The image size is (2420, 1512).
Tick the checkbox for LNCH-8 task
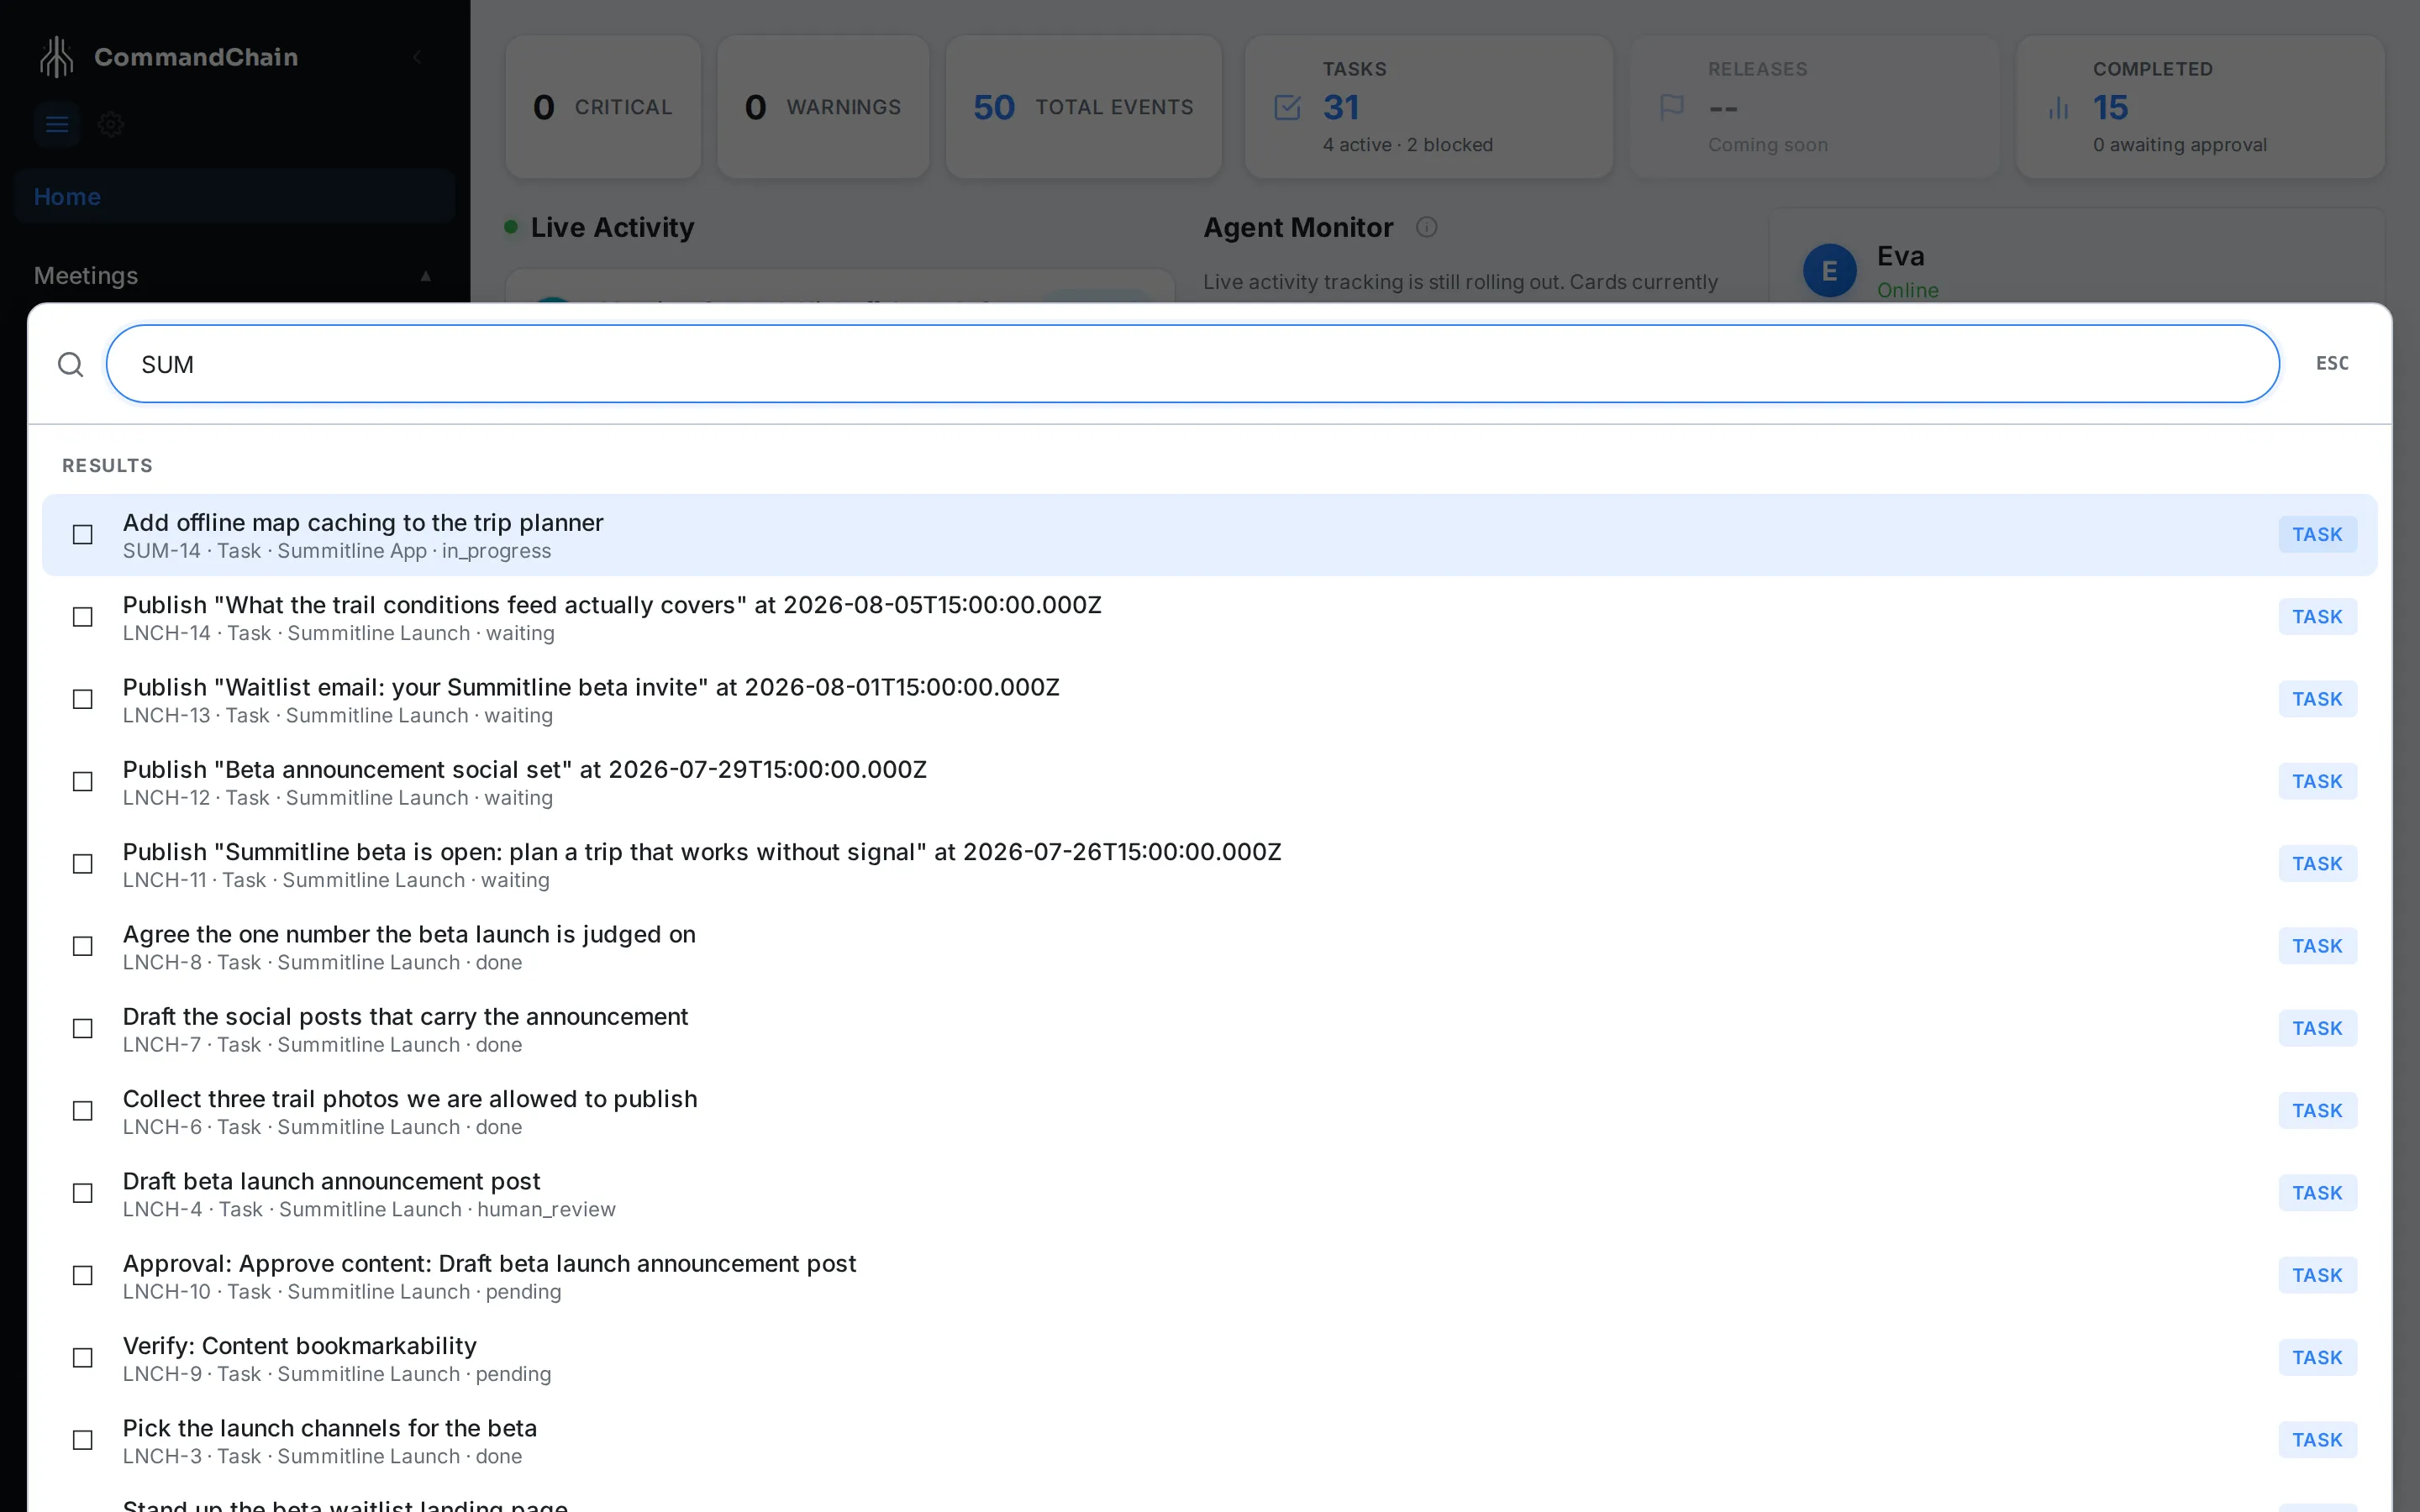click(x=83, y=946)
